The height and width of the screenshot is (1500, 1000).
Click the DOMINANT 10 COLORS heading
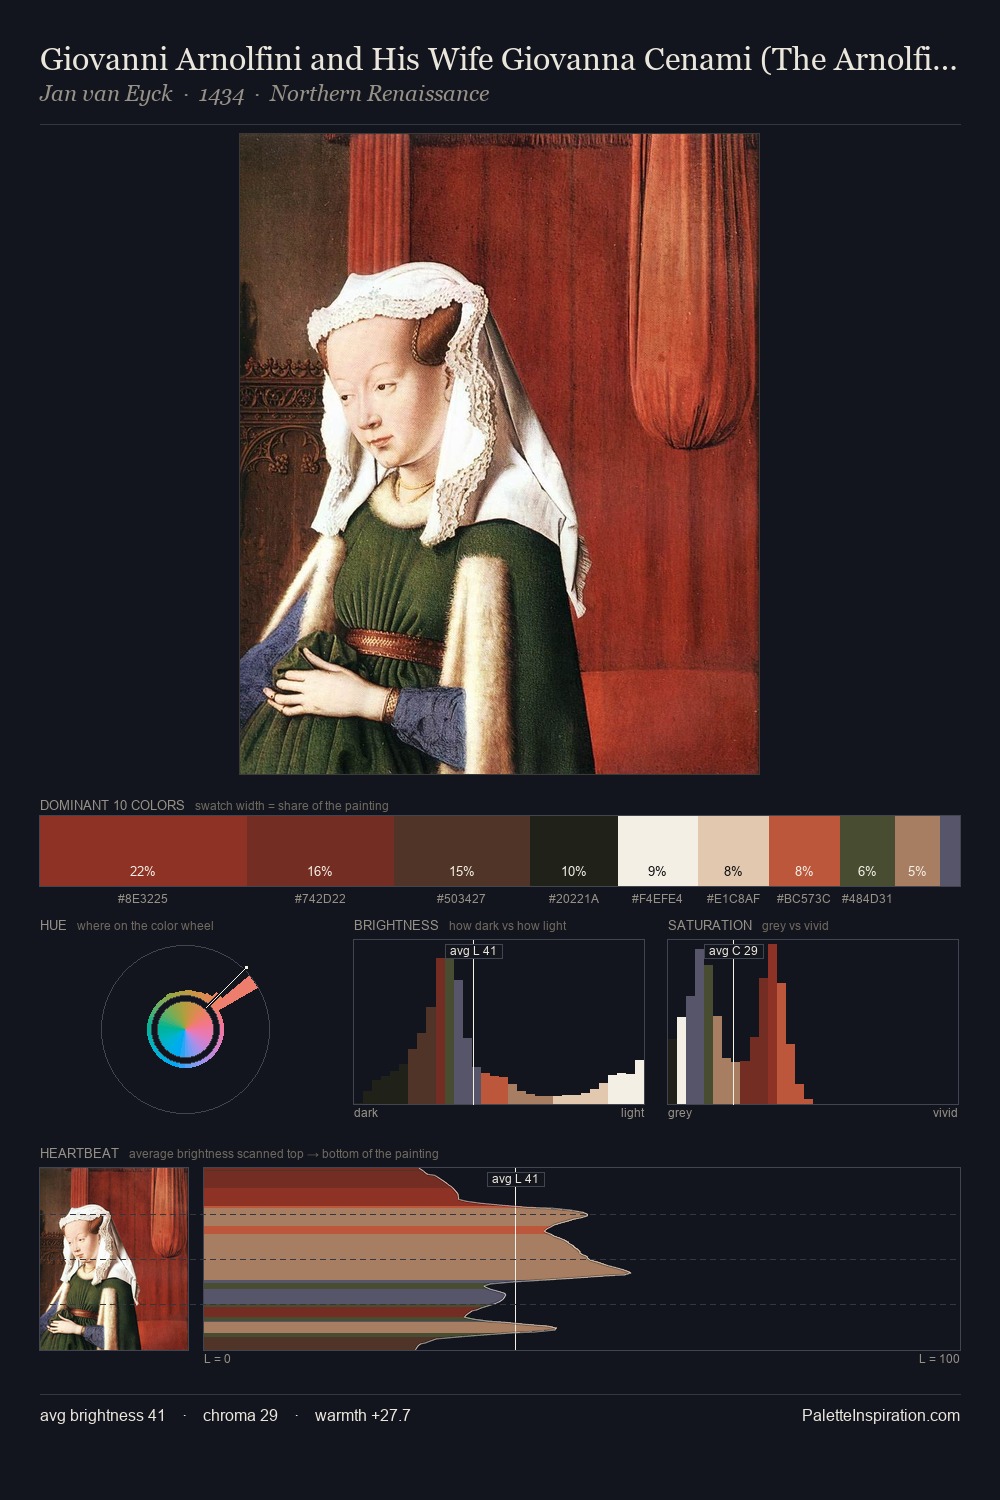pos(112,805)
